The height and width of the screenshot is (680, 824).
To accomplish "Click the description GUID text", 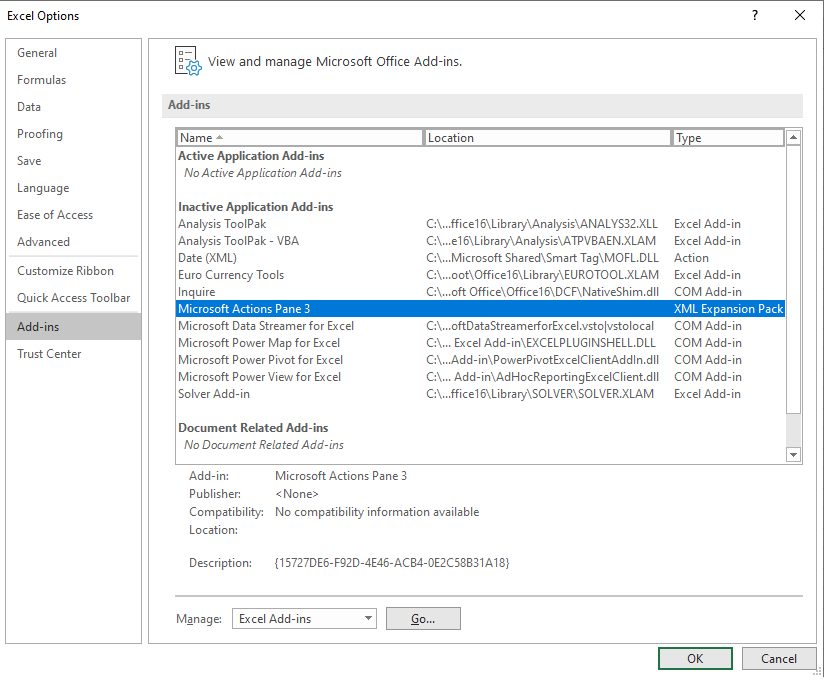I will point(392,563).
